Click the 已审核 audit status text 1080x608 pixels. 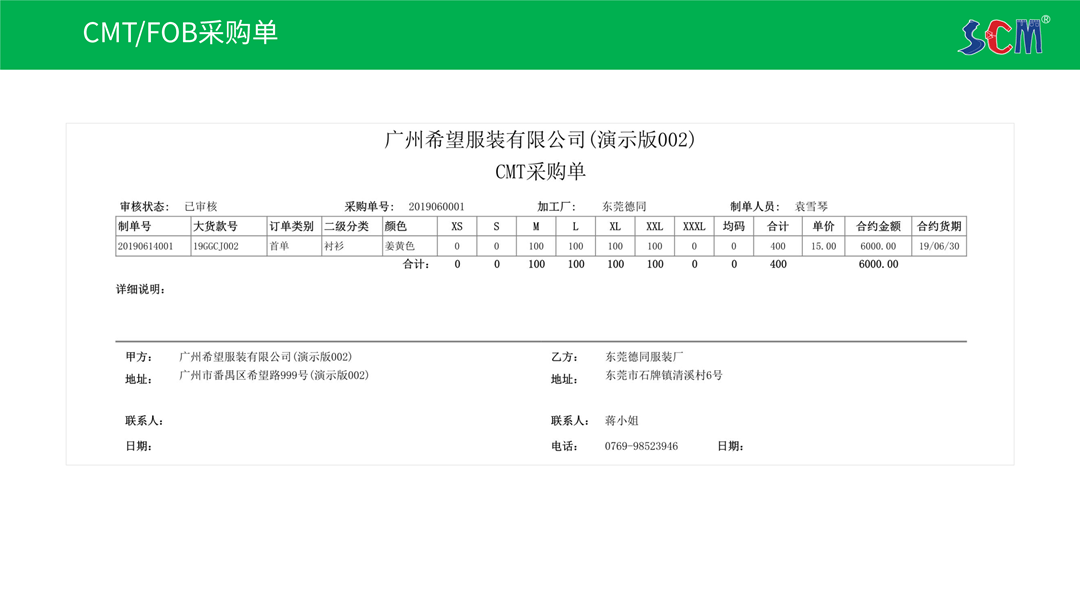(200, 207)
